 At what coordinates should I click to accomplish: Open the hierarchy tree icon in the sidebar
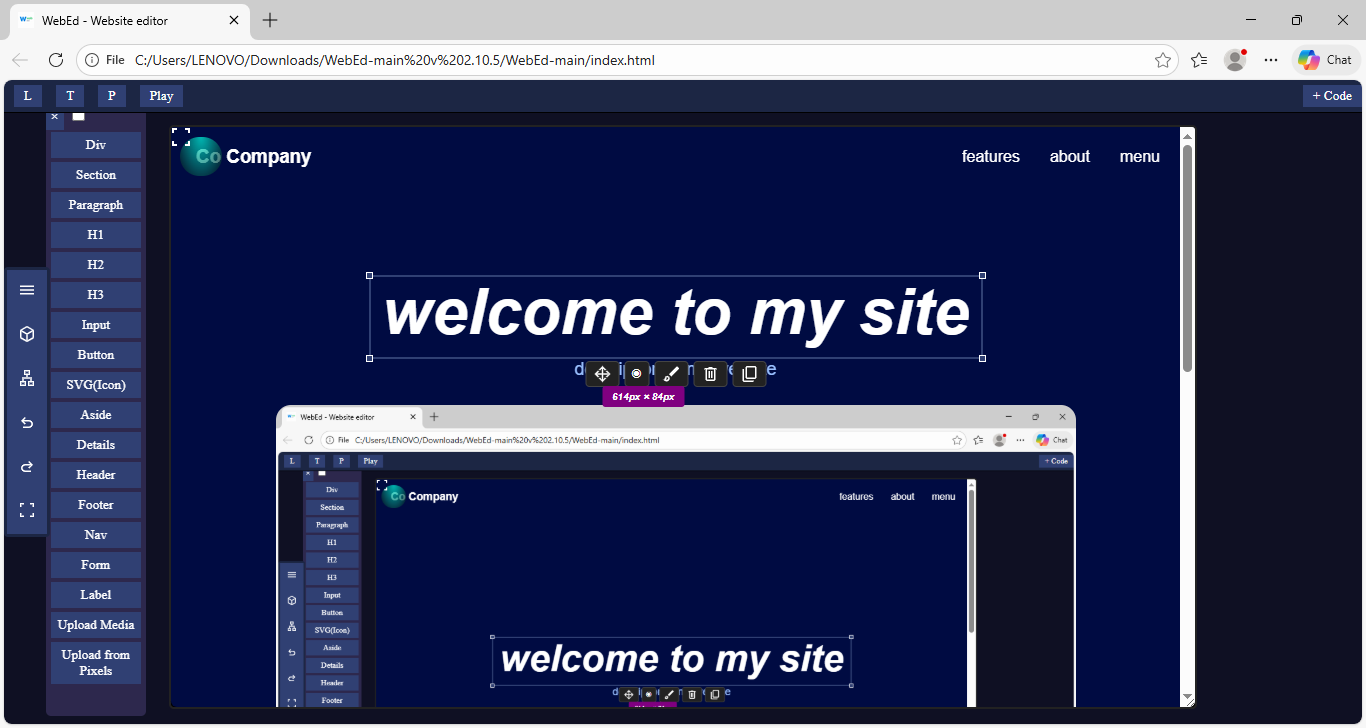pos(27,378)
